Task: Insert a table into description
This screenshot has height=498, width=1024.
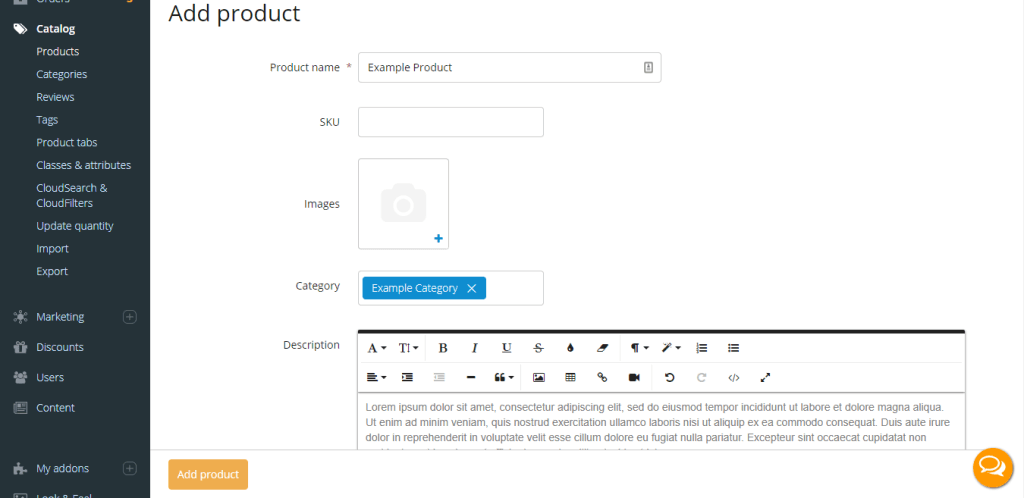Action: 570,377
